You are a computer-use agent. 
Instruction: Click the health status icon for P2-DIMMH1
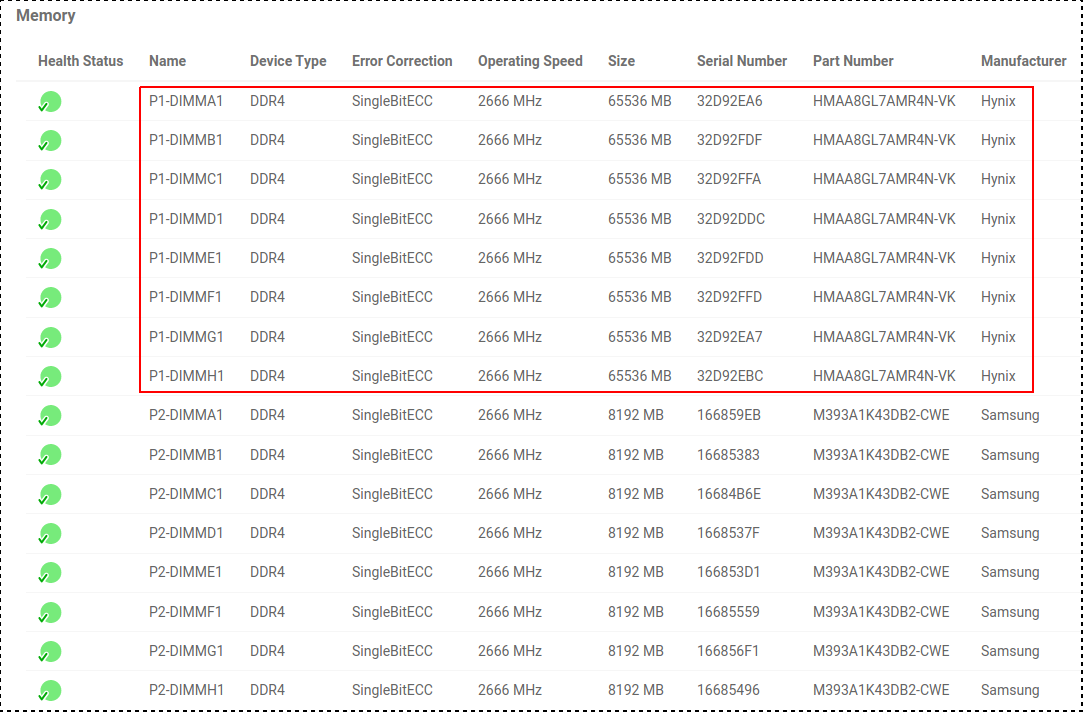[x=50, y=691]
